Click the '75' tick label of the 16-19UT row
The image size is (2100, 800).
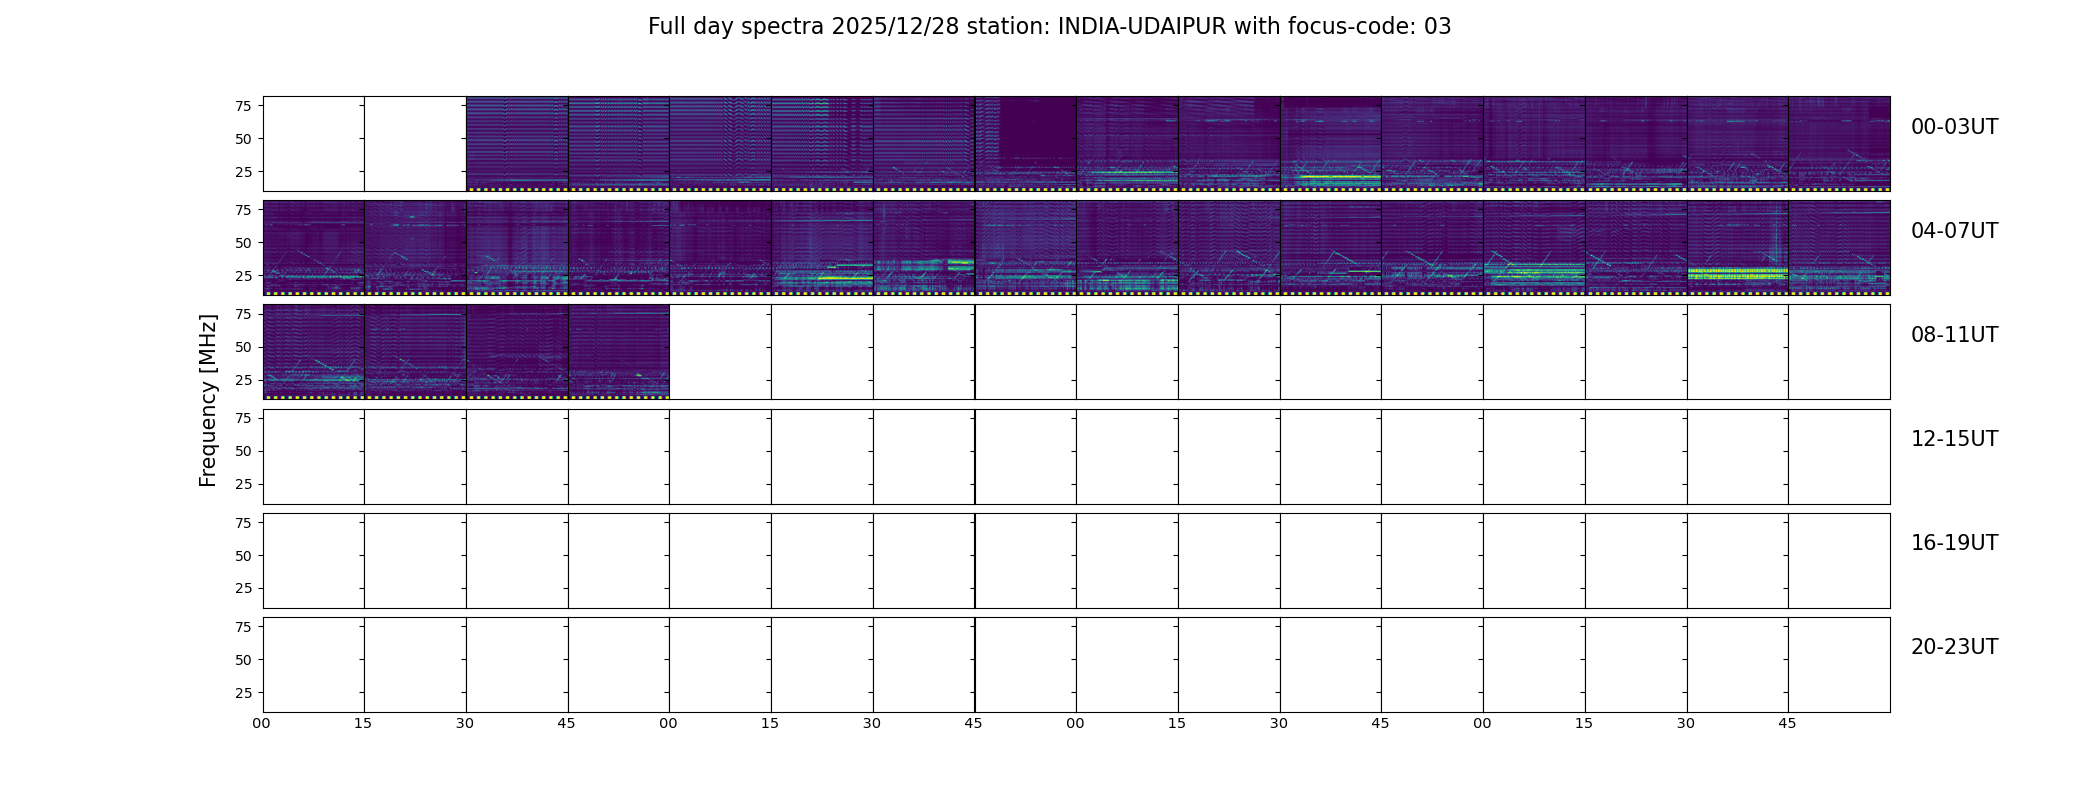[242, 522]
